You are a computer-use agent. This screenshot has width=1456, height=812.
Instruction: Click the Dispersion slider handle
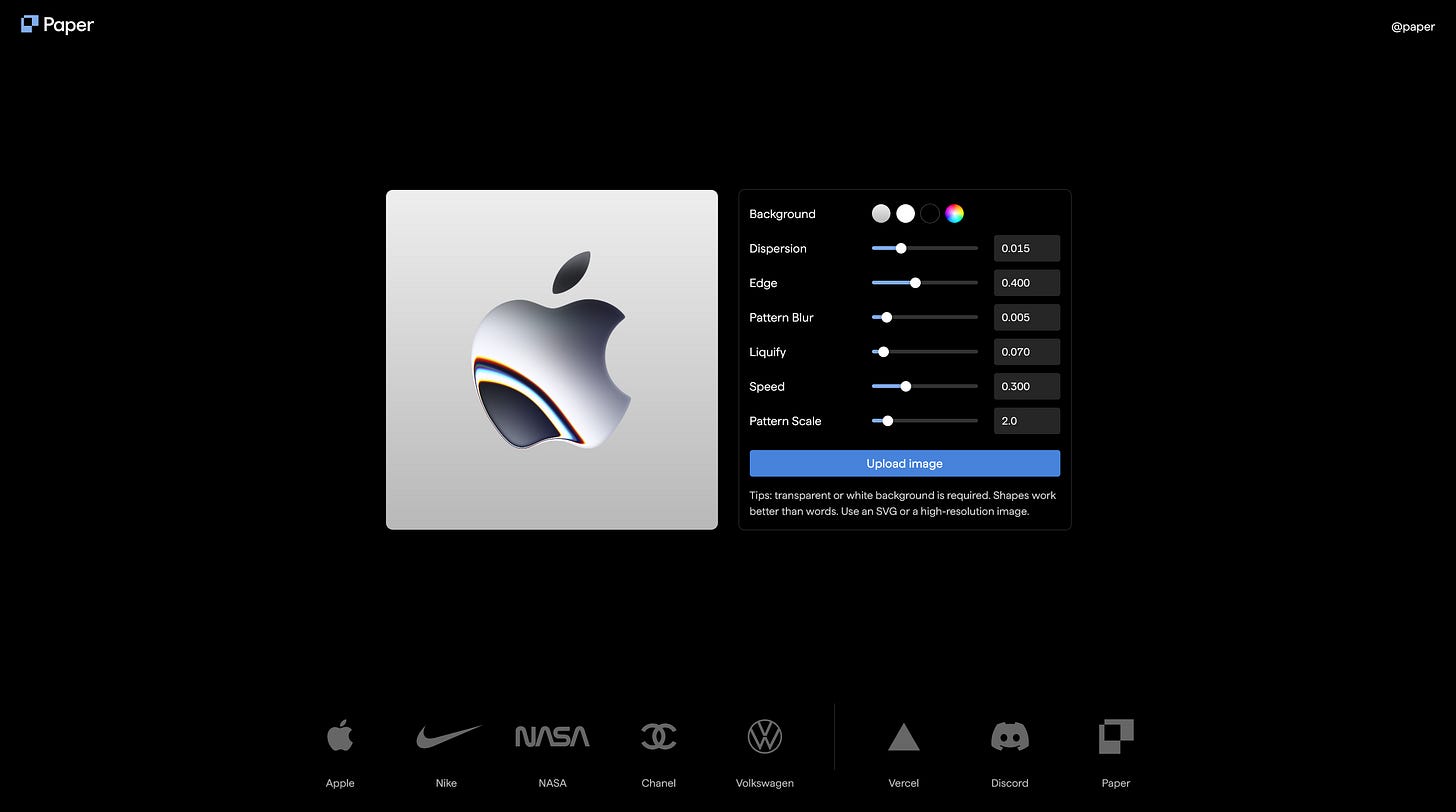pos(901,248)
